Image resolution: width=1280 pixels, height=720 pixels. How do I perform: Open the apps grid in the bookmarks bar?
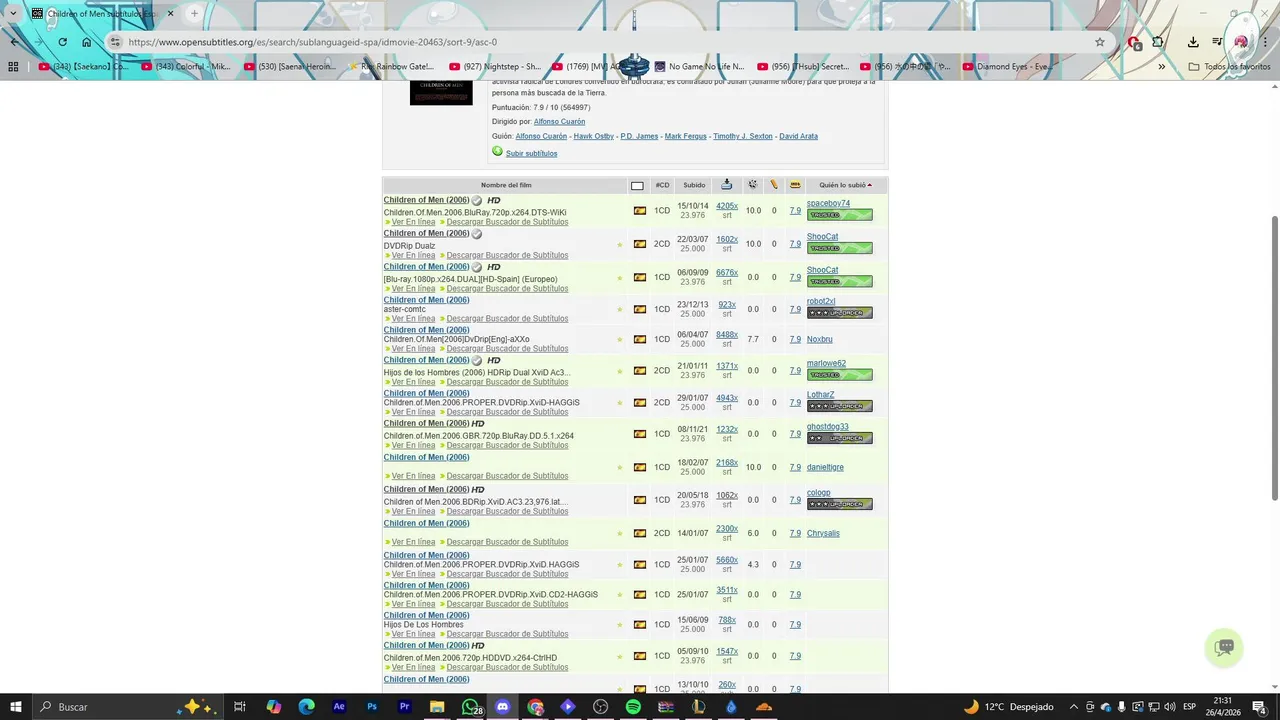13,67
